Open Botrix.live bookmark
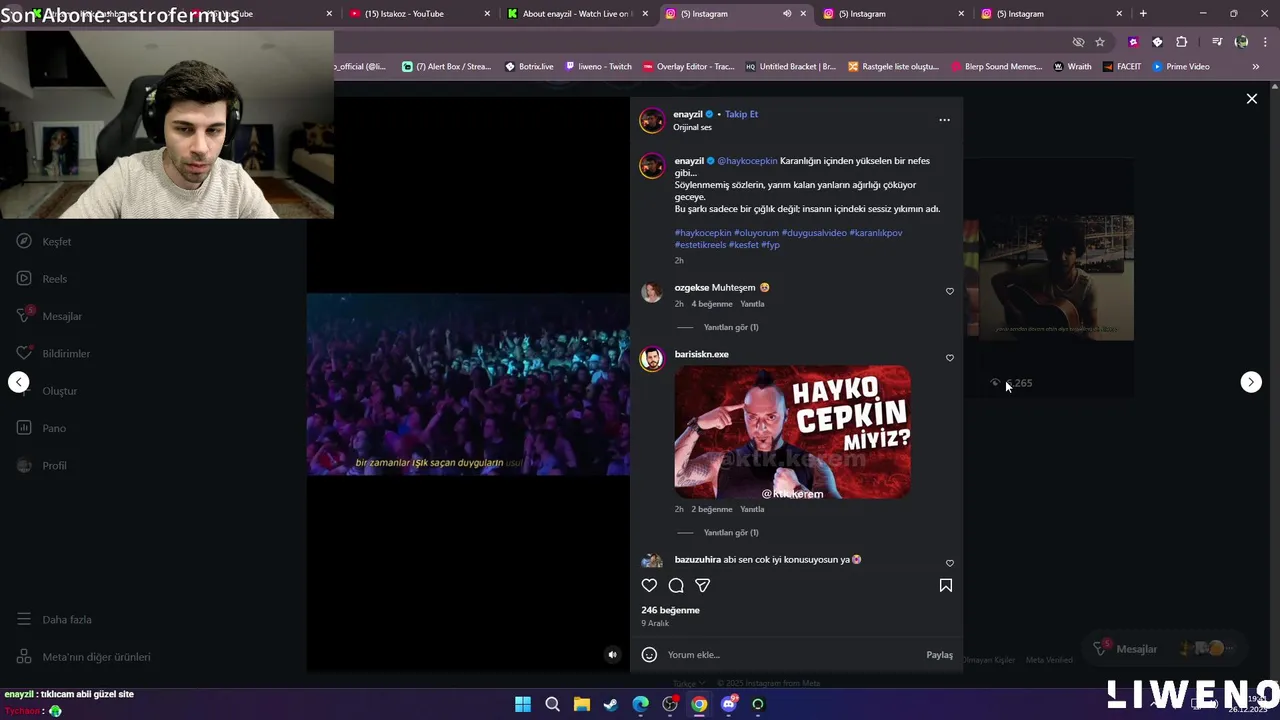Image resolution: width=1280 pixels, height=720 pixels. tap(529, 67)
